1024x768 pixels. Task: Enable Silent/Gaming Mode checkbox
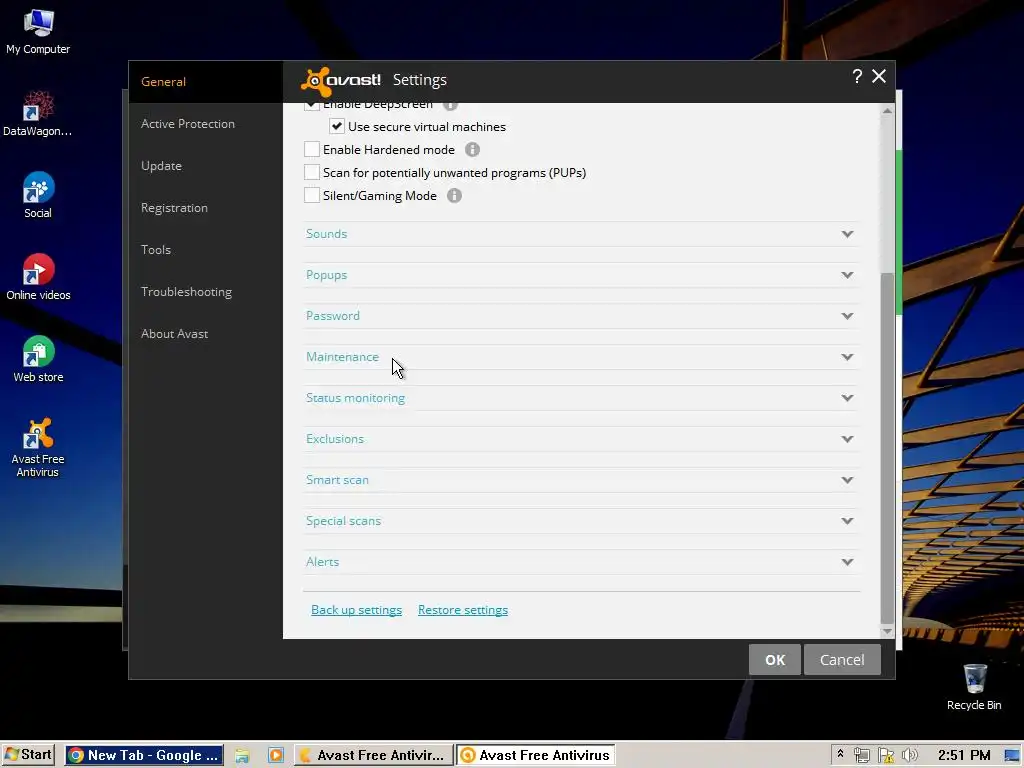pos(312,195)
